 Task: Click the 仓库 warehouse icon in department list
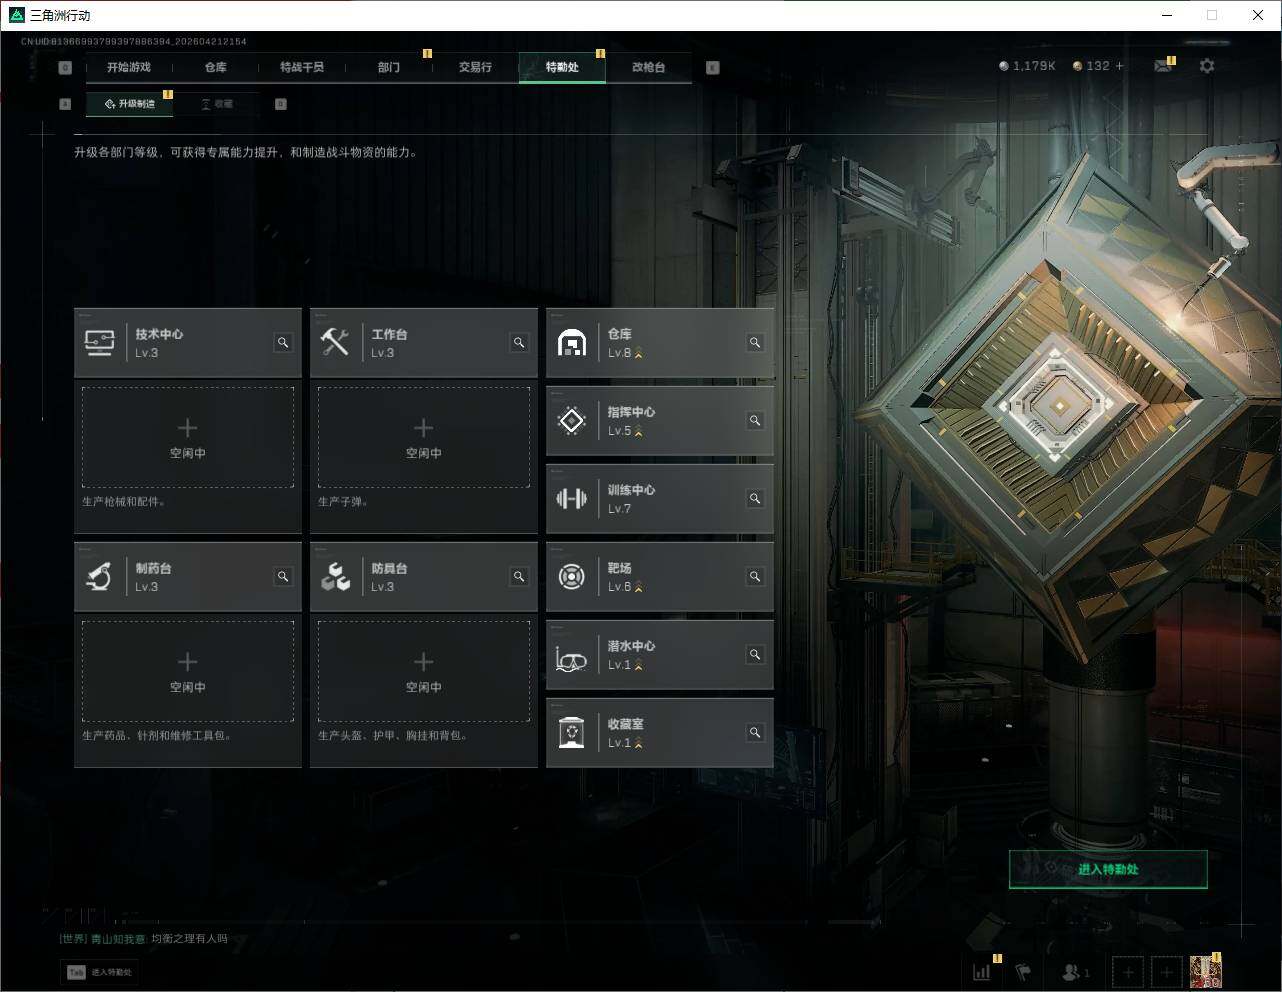click(x=571, y=343)
